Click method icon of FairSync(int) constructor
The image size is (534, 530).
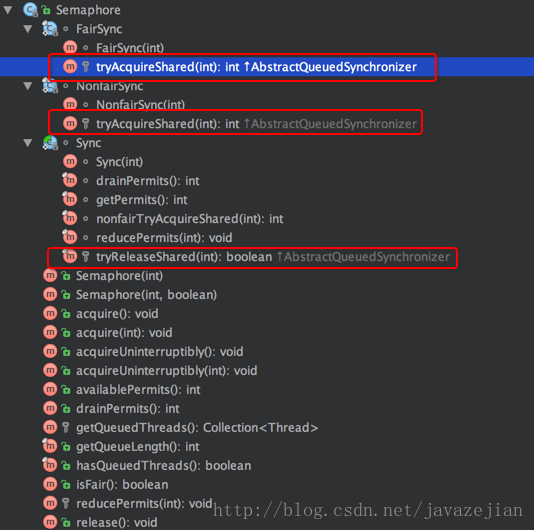[x=70, y=48]
